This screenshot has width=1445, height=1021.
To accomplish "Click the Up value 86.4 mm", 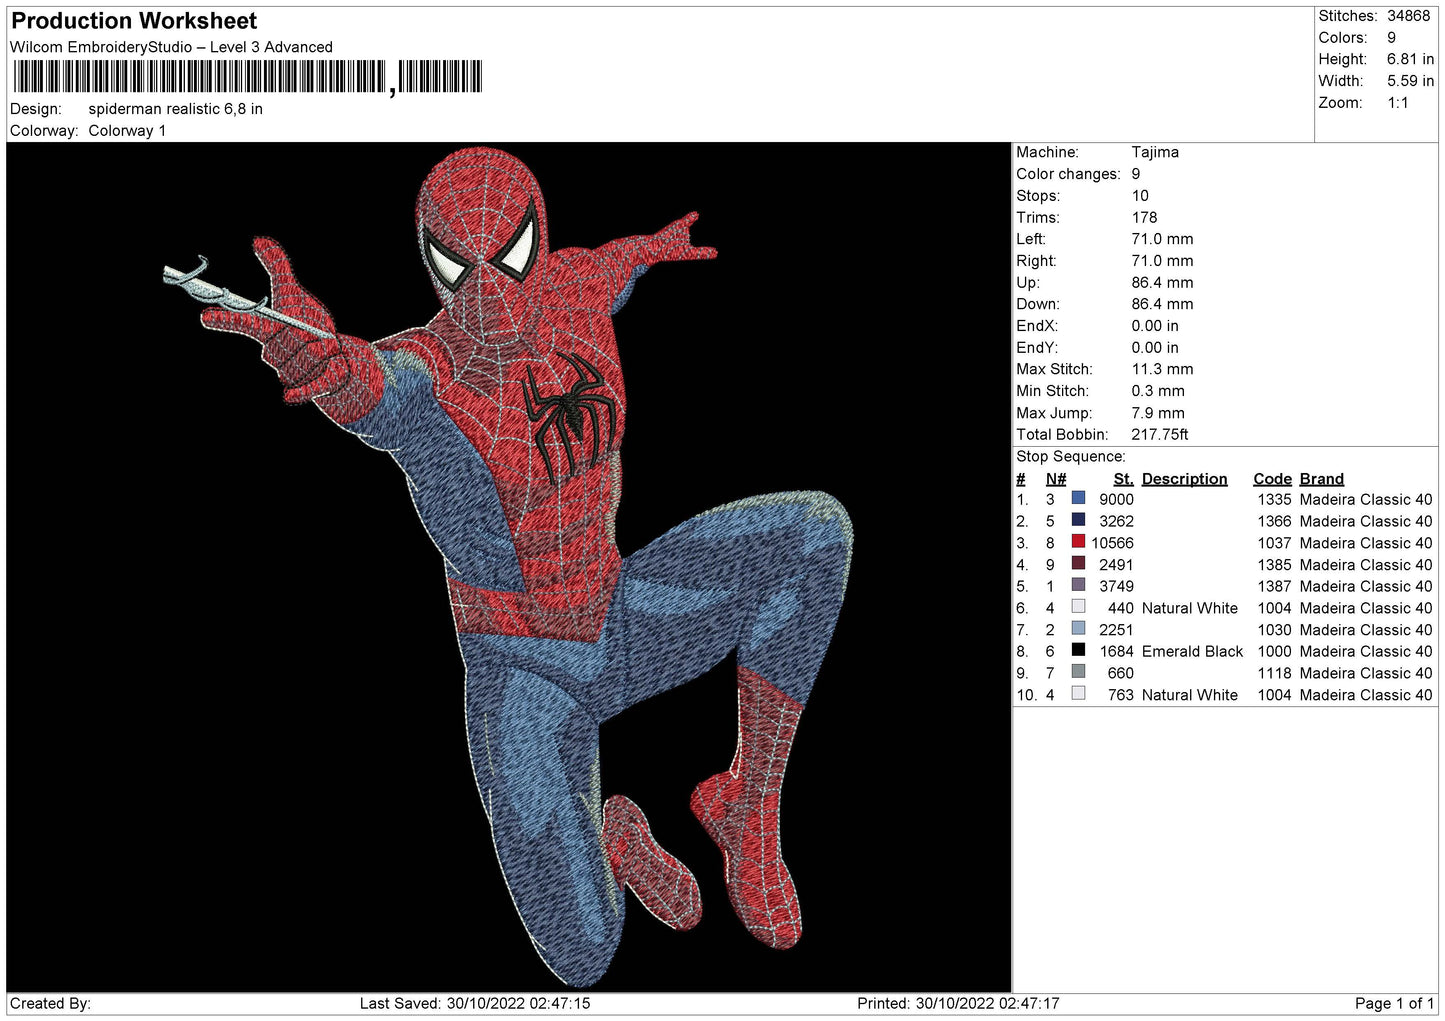I will click(x=1163, y=283).
